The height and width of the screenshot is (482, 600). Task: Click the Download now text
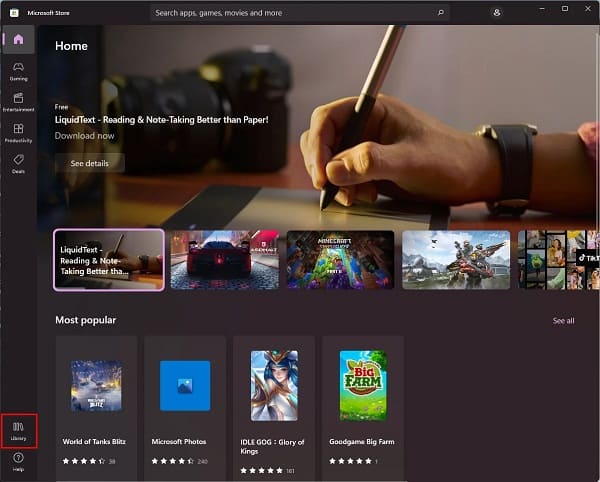pos(85,136)
